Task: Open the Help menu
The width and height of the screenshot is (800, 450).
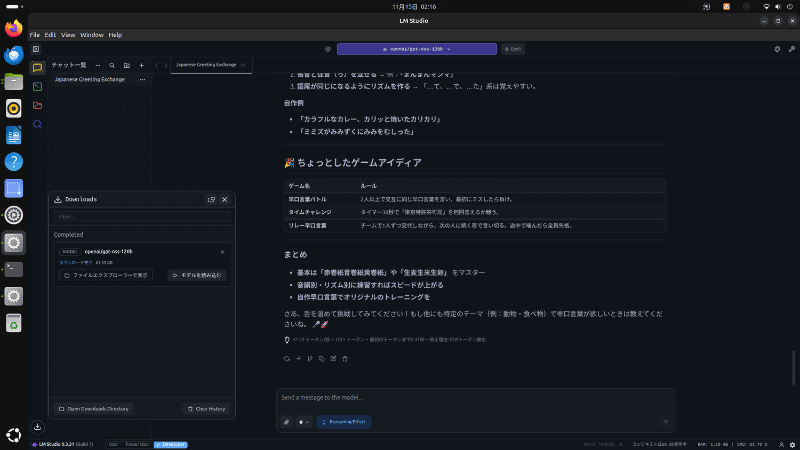Action: (x=115, y=35)
